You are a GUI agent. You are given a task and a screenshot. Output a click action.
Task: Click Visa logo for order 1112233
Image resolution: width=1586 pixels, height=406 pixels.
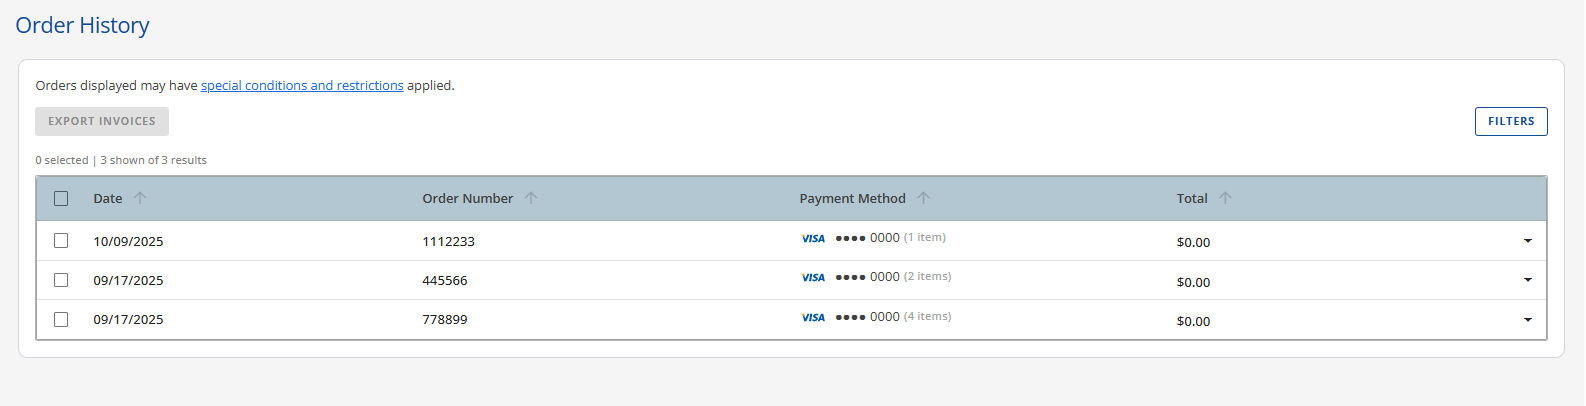(x=813, y=239)
